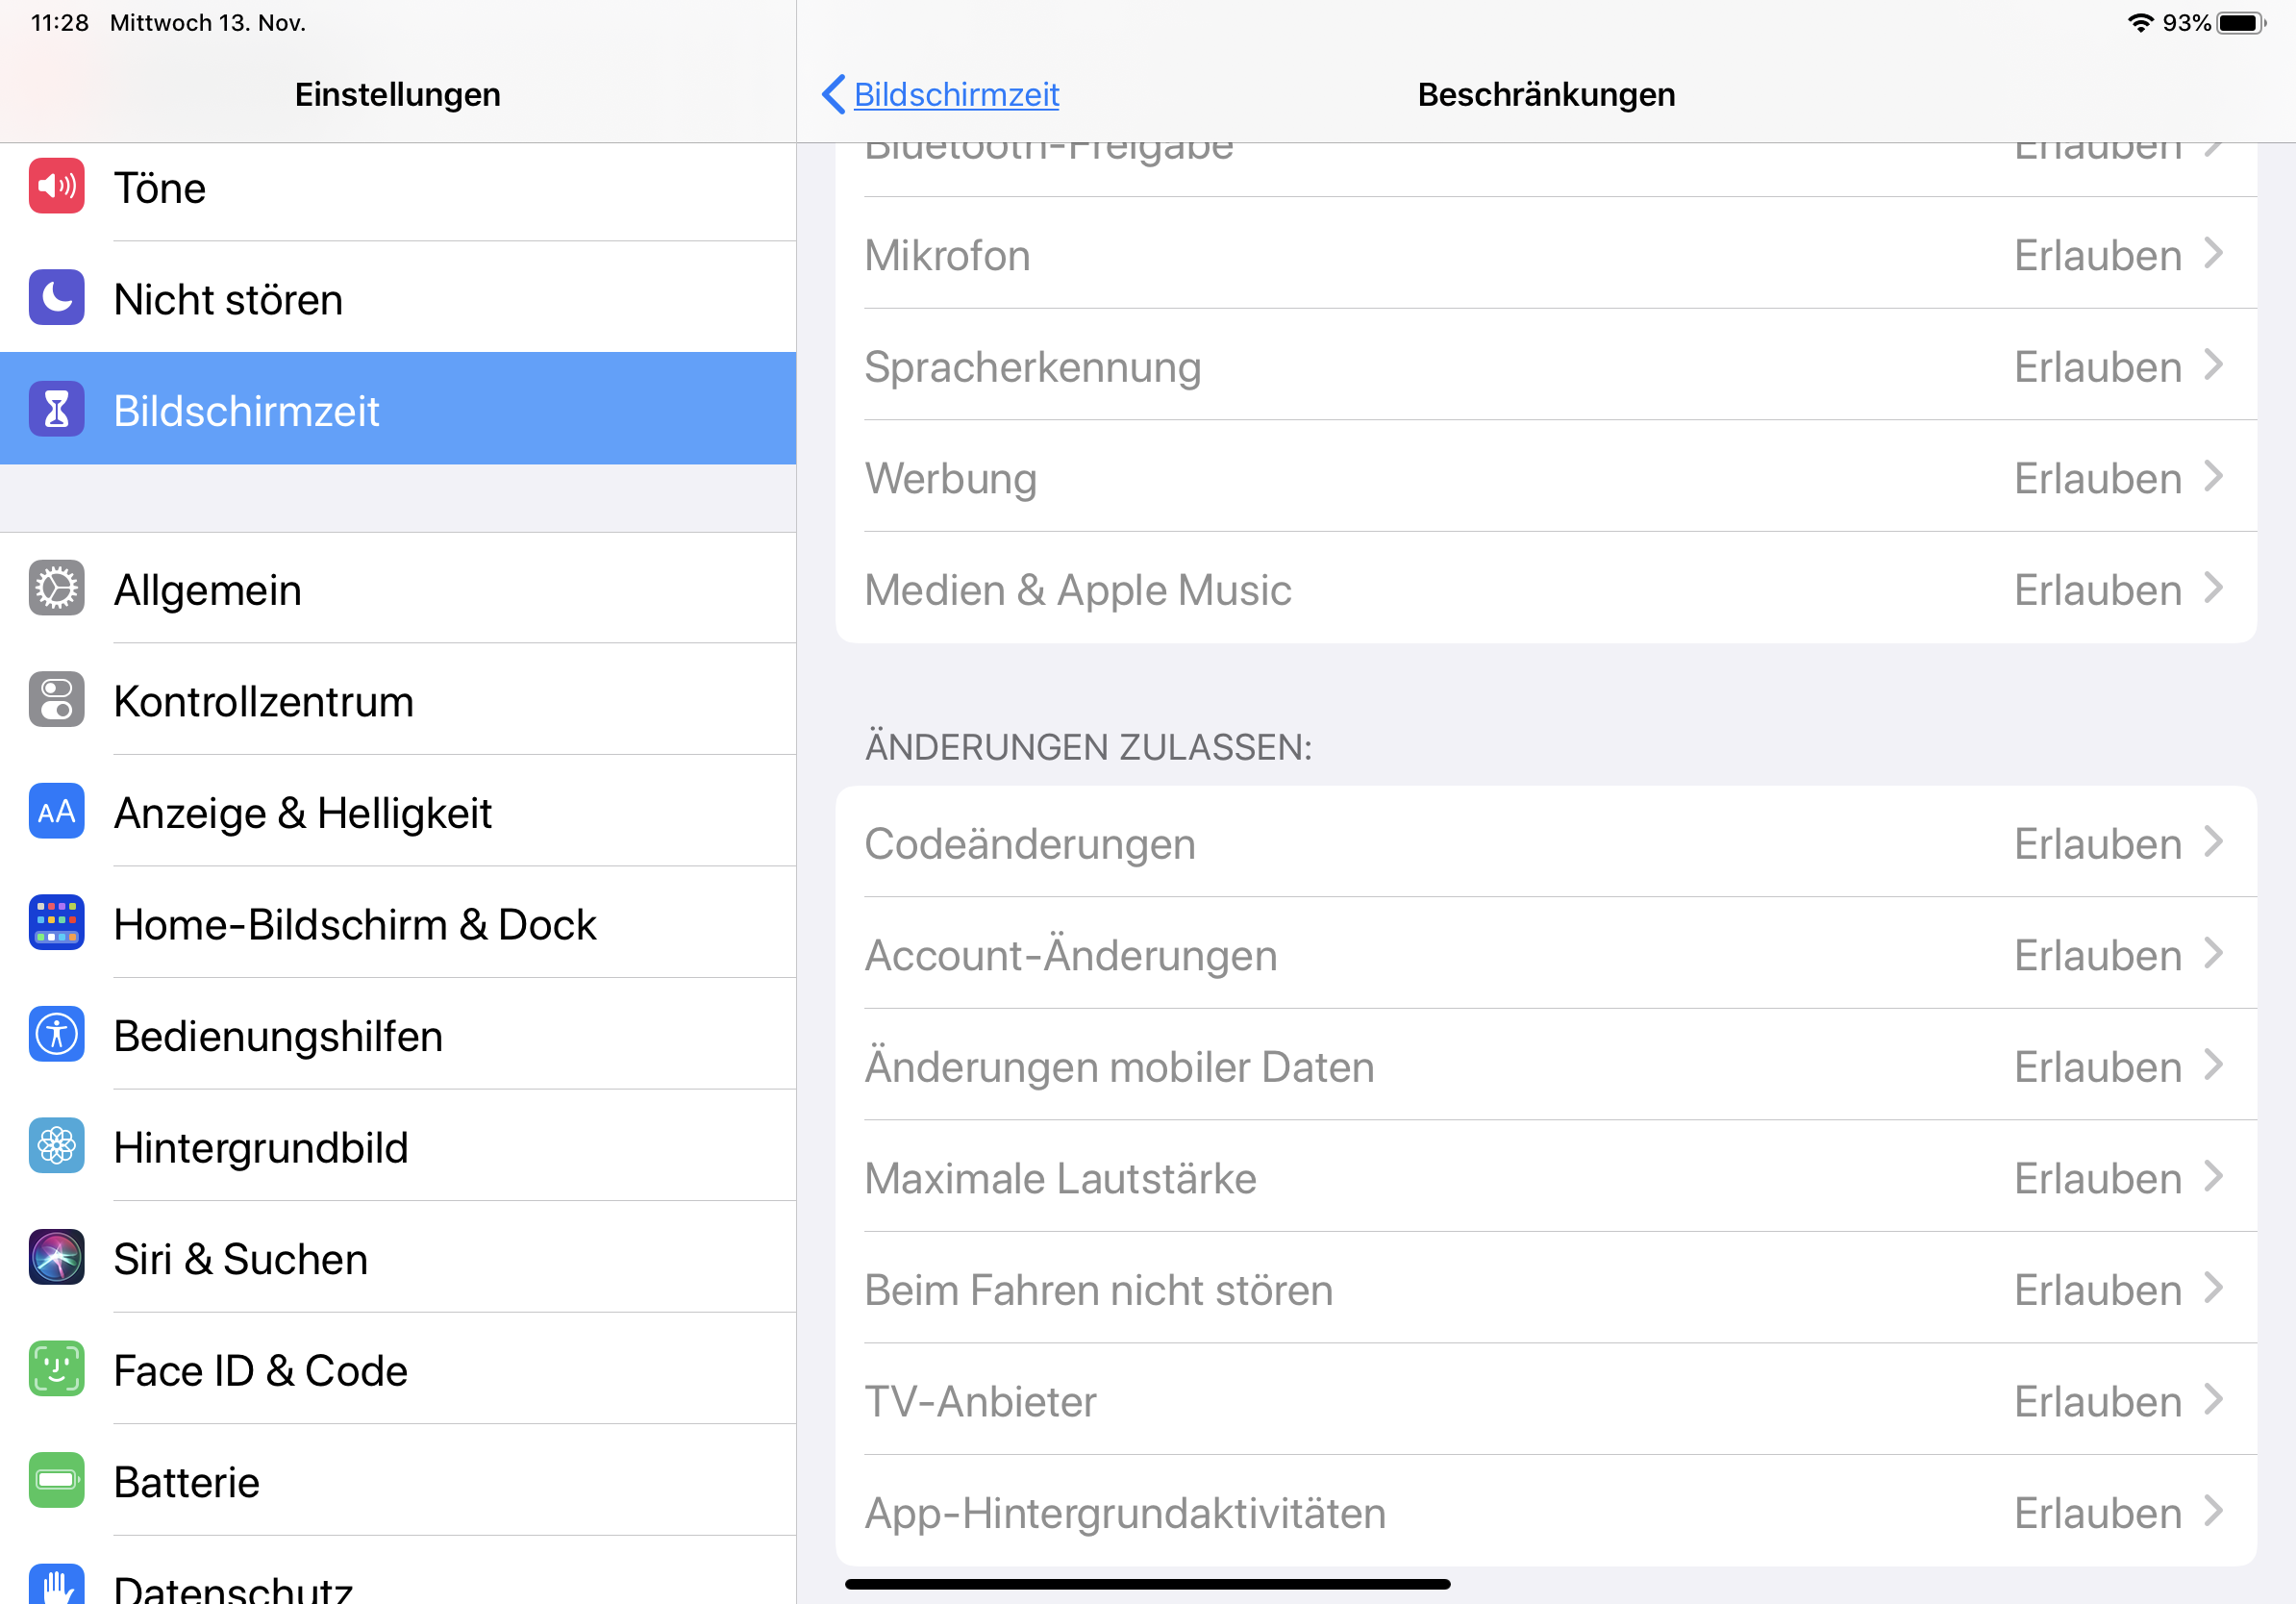
Task: Tap the Anzeige & Helligkeit AA icon
Action: (56, 812)
